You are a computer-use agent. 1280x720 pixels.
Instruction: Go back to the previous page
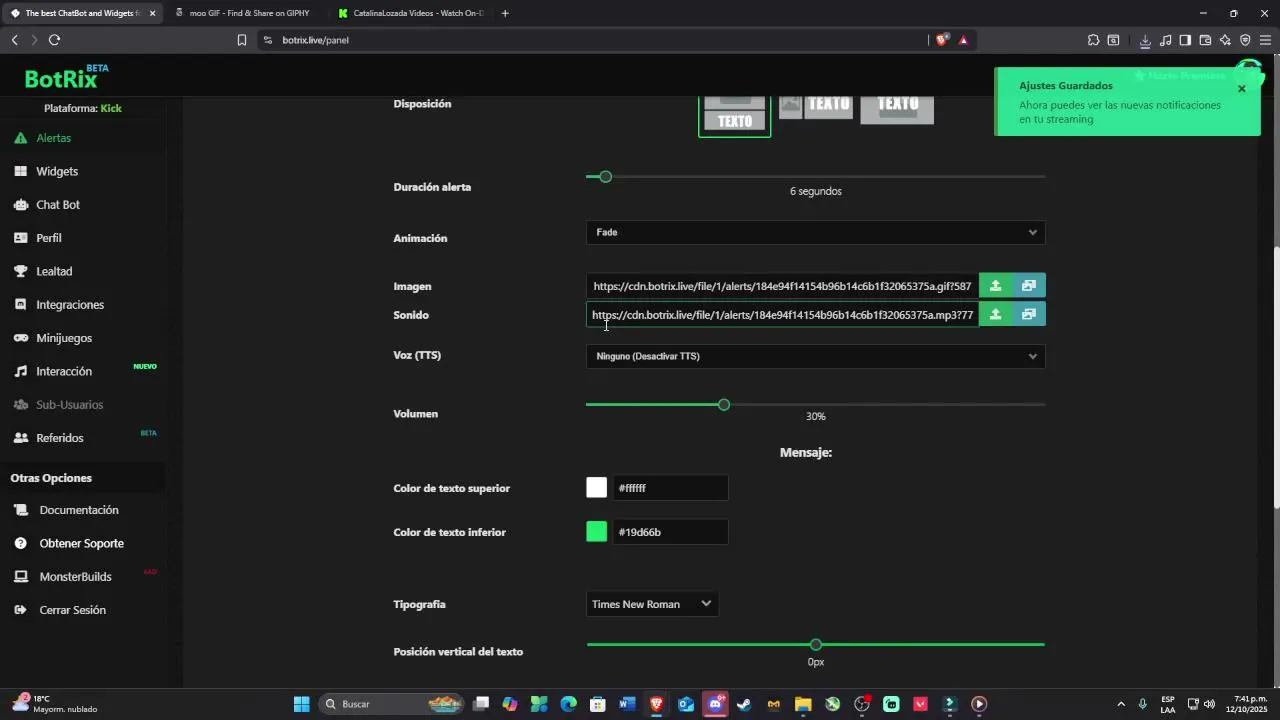click(14, 40)
